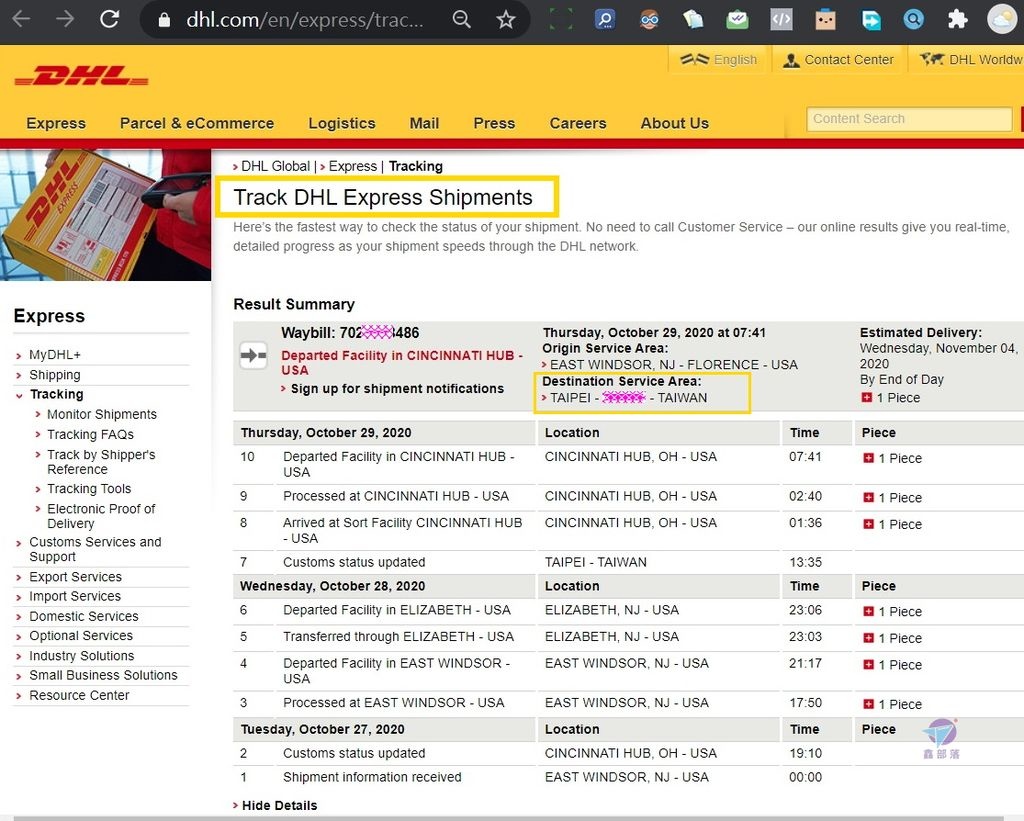Open Domestic Services in sidebar
1024x821 pixels.
point(84,617)
